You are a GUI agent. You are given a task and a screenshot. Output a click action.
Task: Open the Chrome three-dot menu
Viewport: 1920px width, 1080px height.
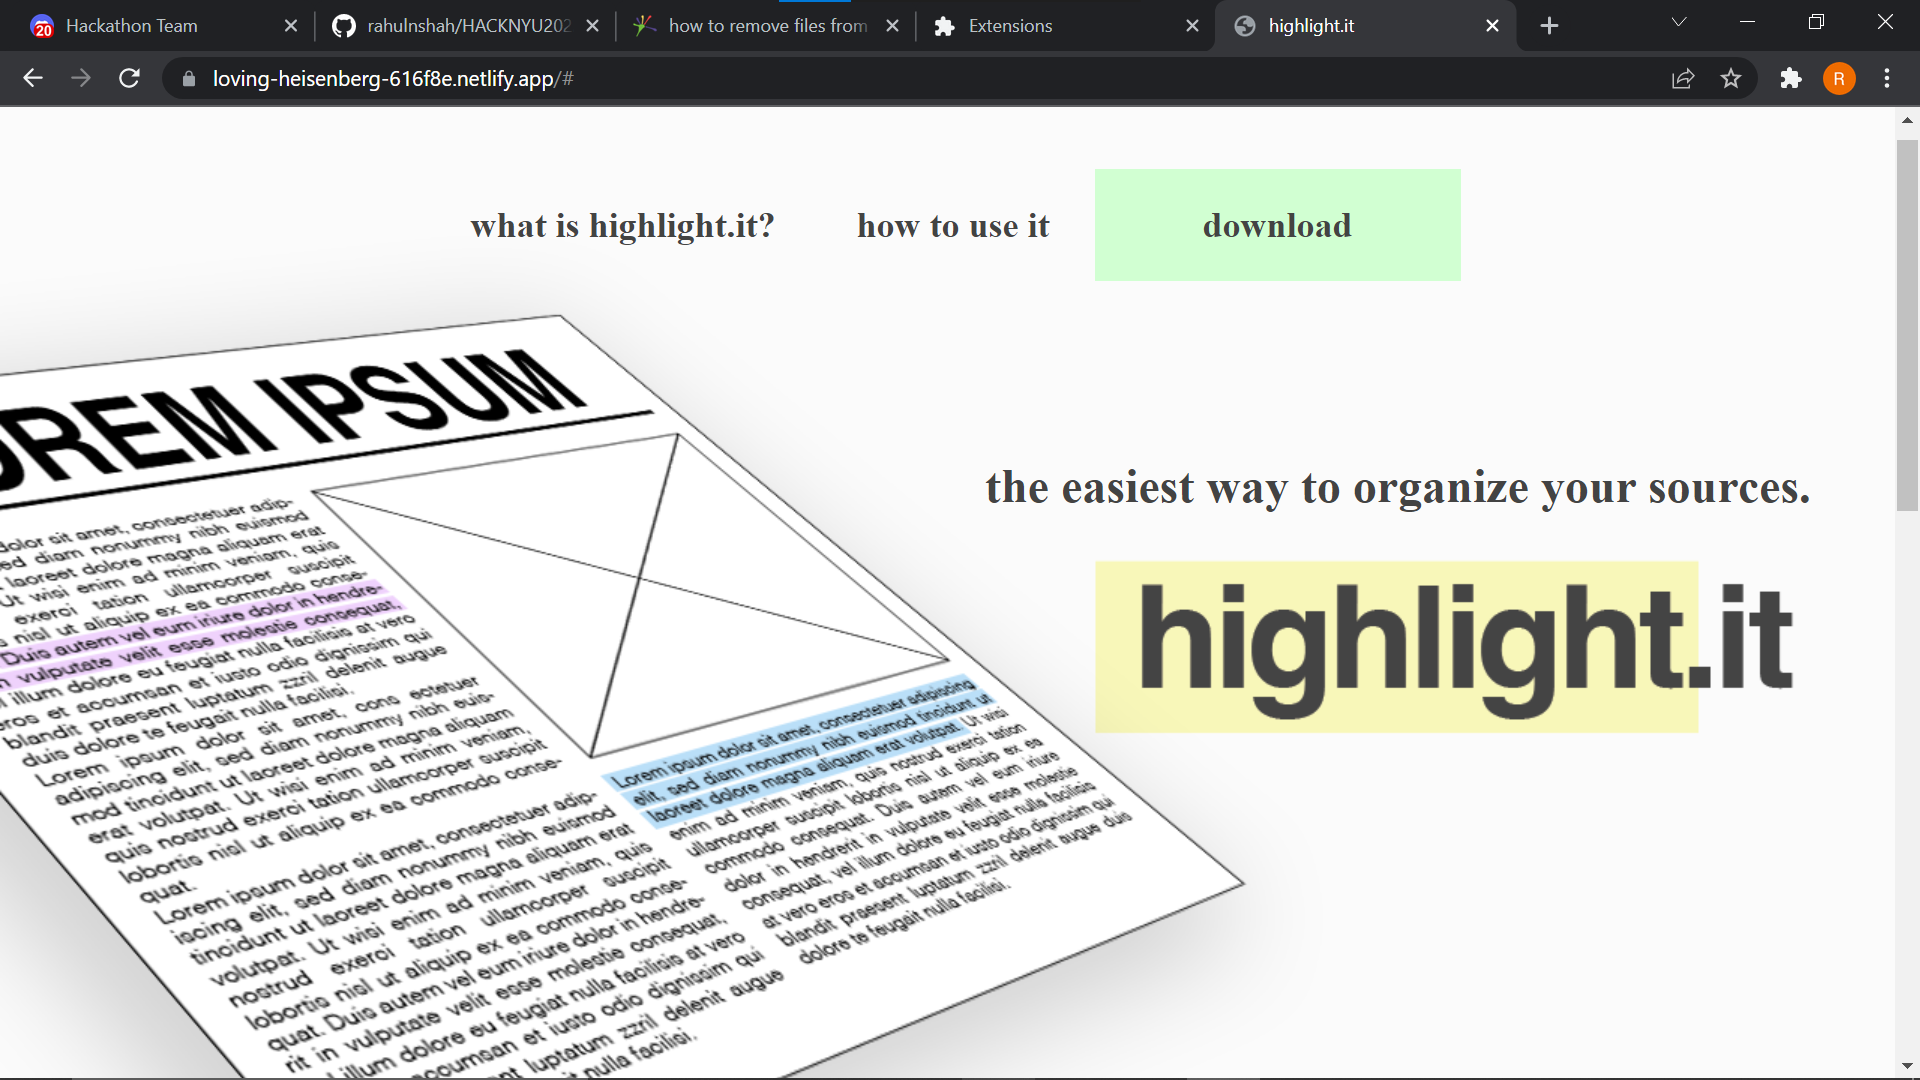[1887, 79]
